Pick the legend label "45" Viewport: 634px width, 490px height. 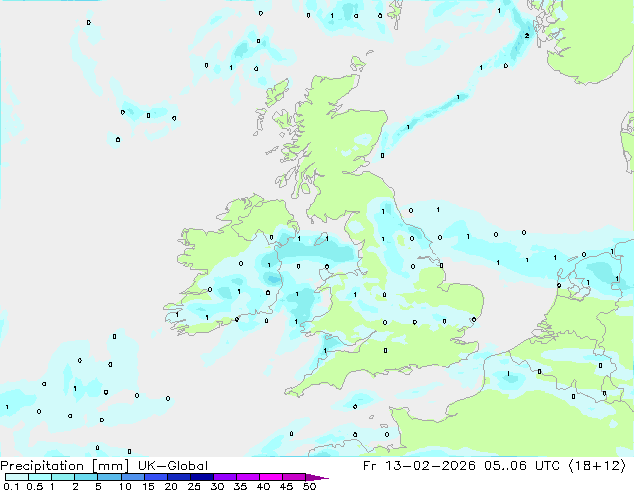tap(286, 486)
